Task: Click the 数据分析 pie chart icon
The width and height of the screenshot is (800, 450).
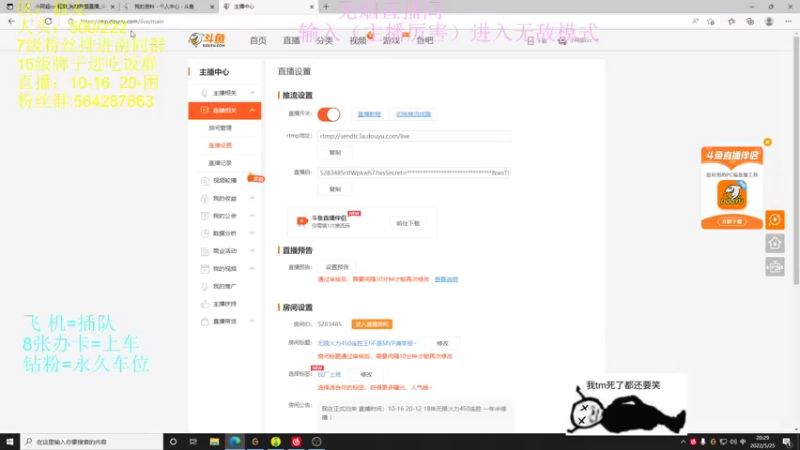Action: coord(205,234)
